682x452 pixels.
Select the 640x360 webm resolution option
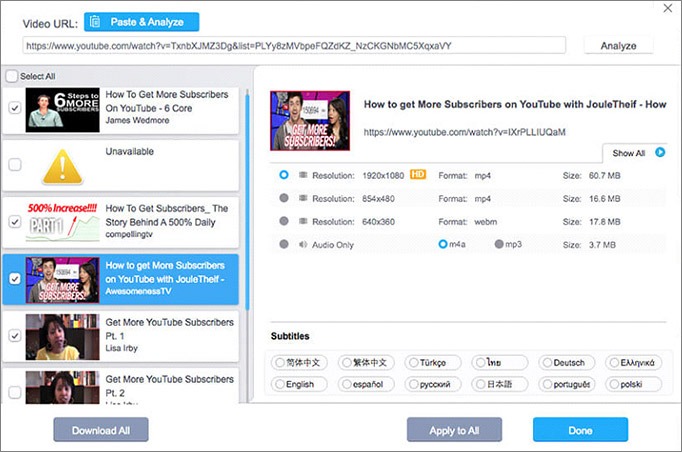tap(284, 221)
